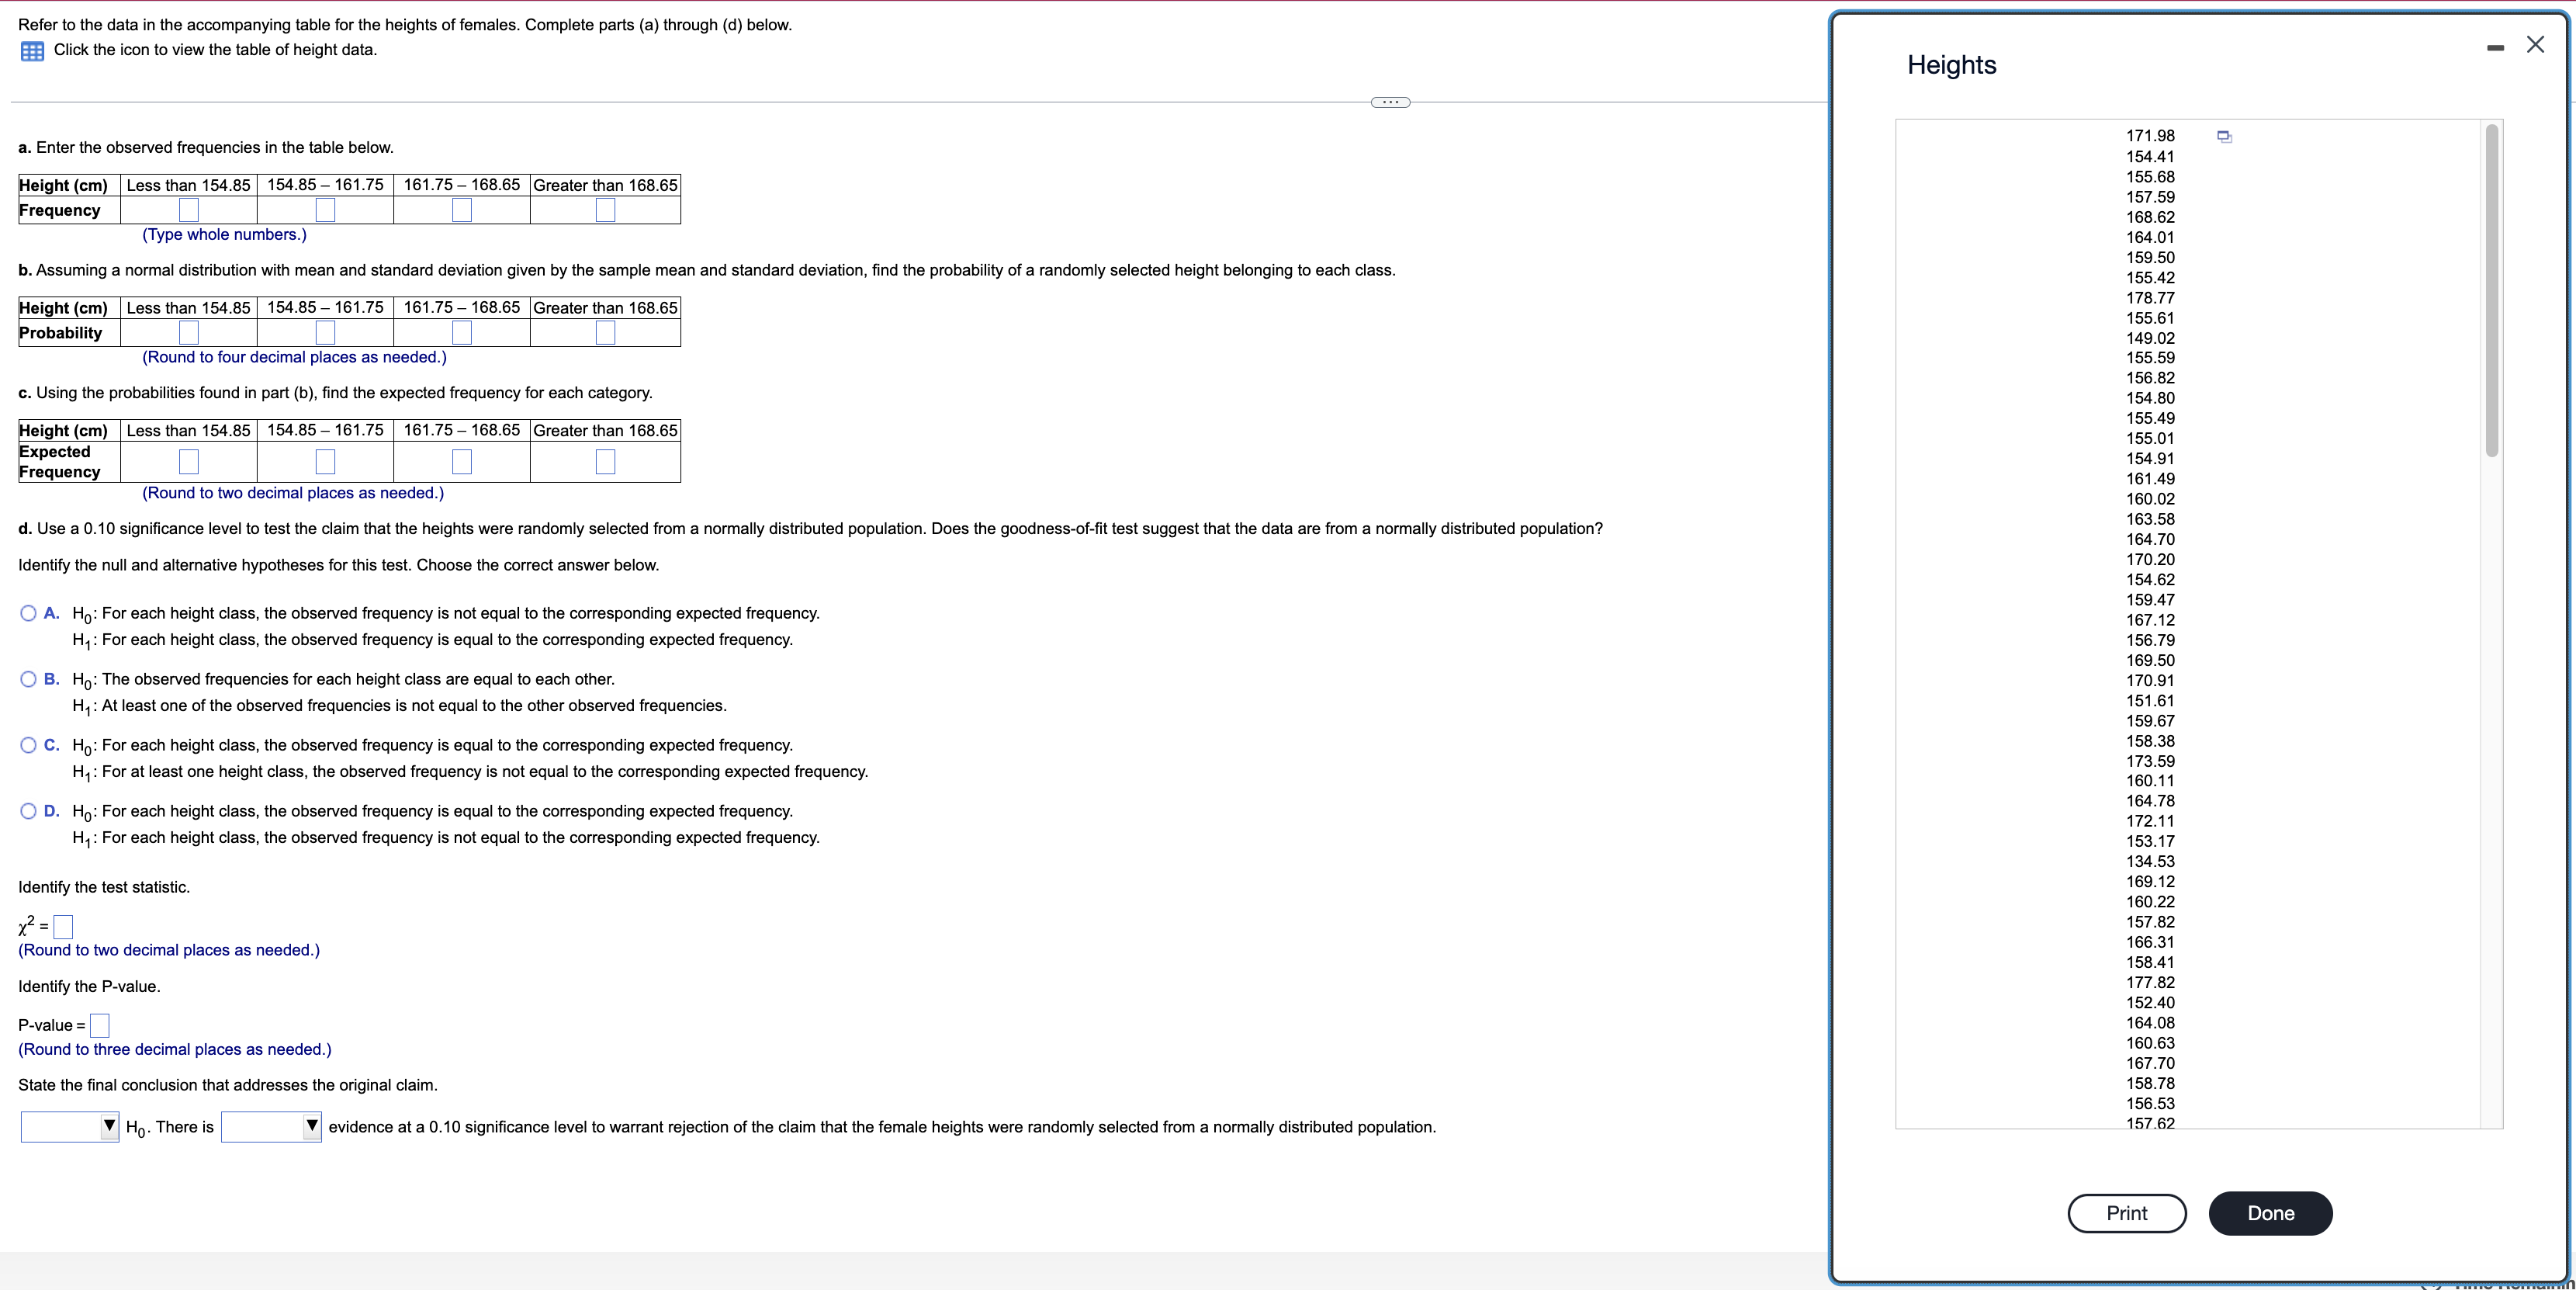Select hypothesis option B radio button
Viewport: 2576px width, 1290px height.
tap(27, 678)
